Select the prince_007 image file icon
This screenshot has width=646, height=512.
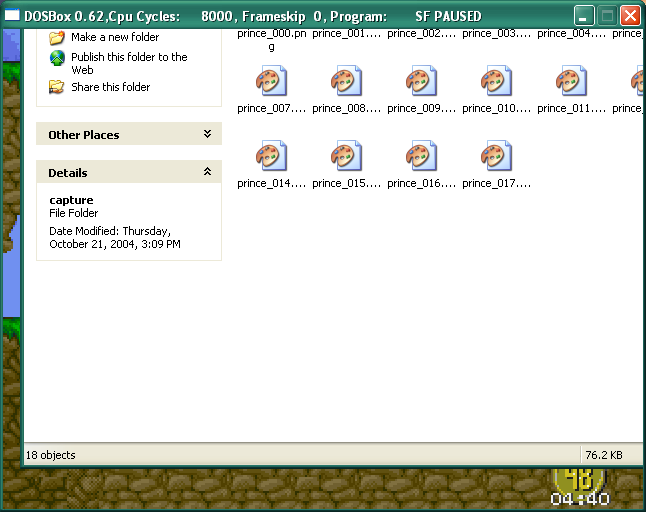pos(271,81)
